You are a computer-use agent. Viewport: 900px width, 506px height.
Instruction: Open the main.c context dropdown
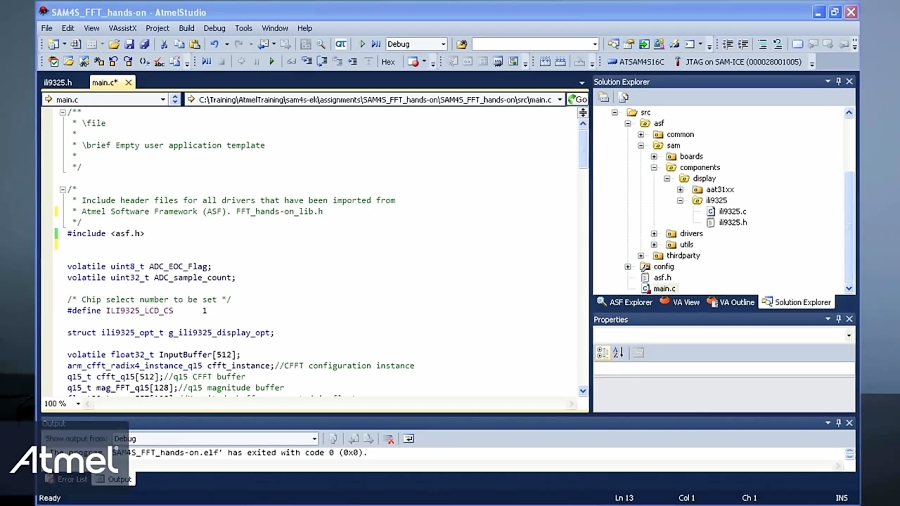163,99
